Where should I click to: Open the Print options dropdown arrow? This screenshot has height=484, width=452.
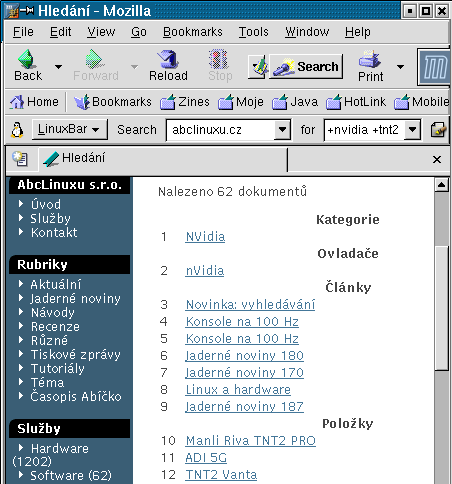coord(400,67)
